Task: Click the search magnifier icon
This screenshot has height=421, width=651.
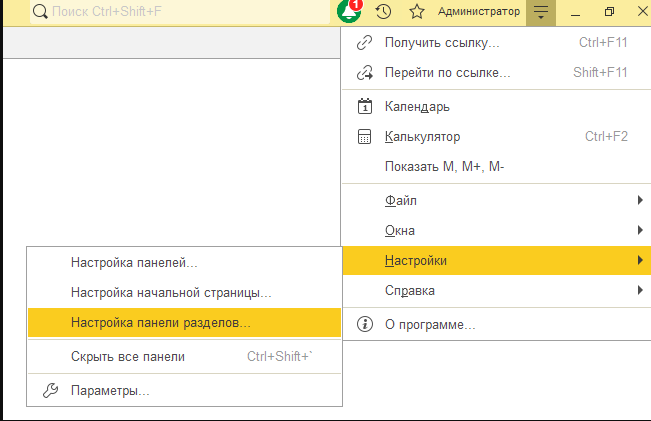Action: click(40, 12)
